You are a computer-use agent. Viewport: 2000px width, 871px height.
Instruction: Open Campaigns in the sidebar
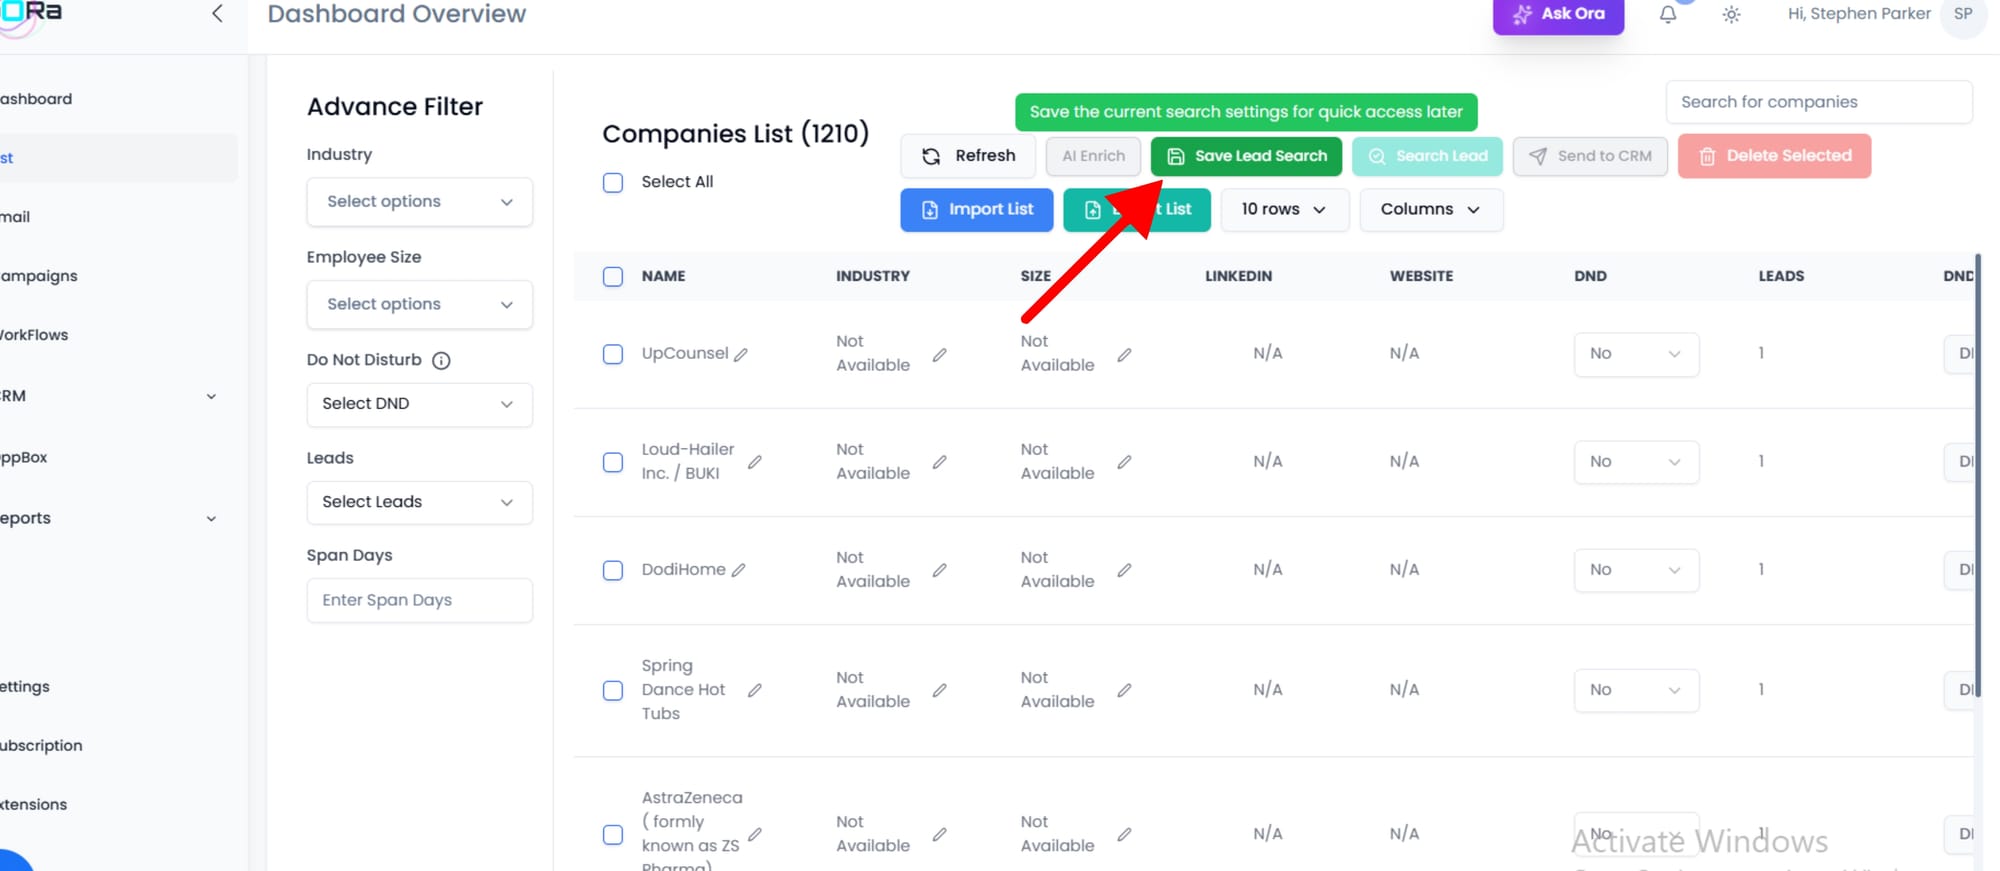pyautogui.click(x=40, y=277)
